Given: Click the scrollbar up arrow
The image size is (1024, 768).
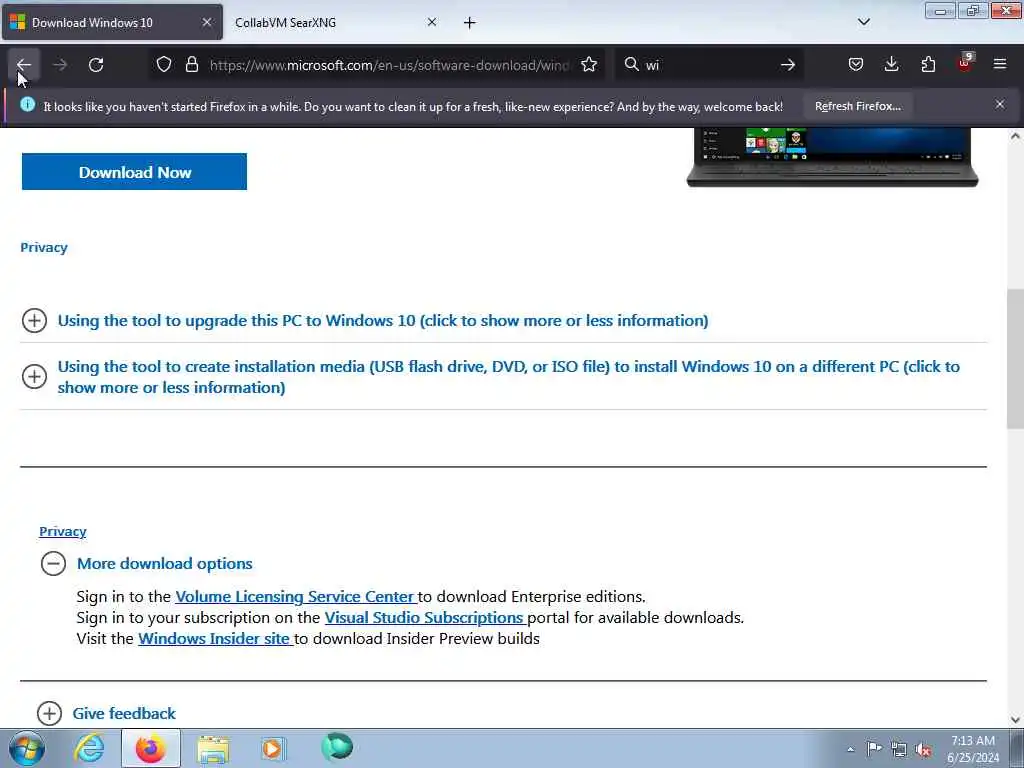Looking at the screenshot, I should pos(1015,136).
